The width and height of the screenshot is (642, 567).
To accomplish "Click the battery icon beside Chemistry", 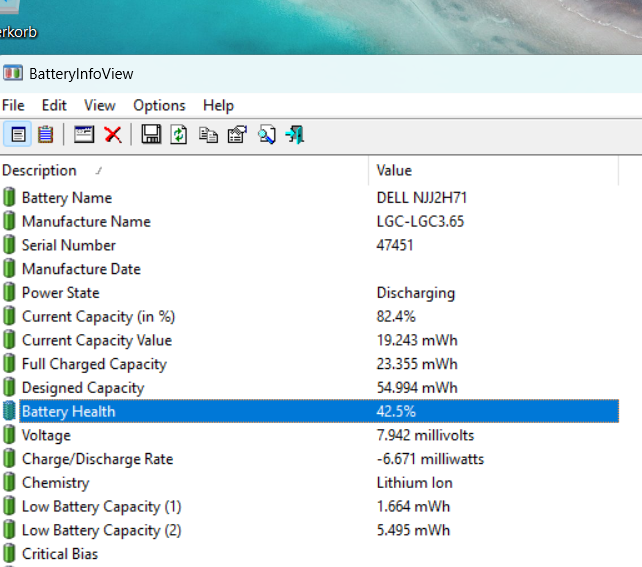I will click(x=9, y=482).
